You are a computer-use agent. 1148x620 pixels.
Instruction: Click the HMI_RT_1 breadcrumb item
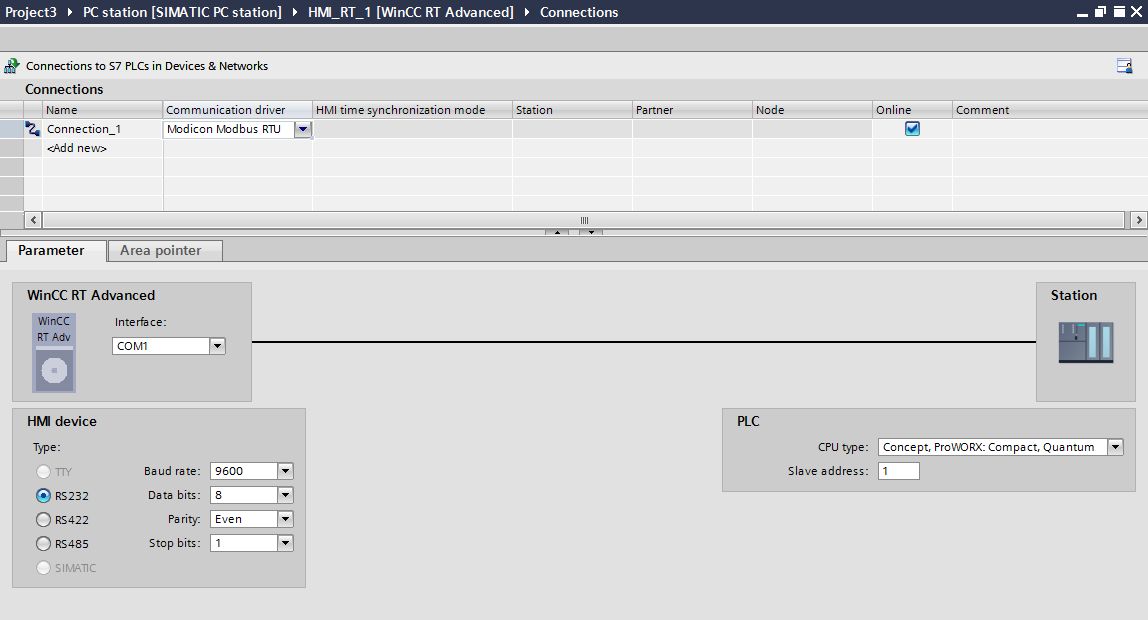pyautogui.click(x=411, y=12)
